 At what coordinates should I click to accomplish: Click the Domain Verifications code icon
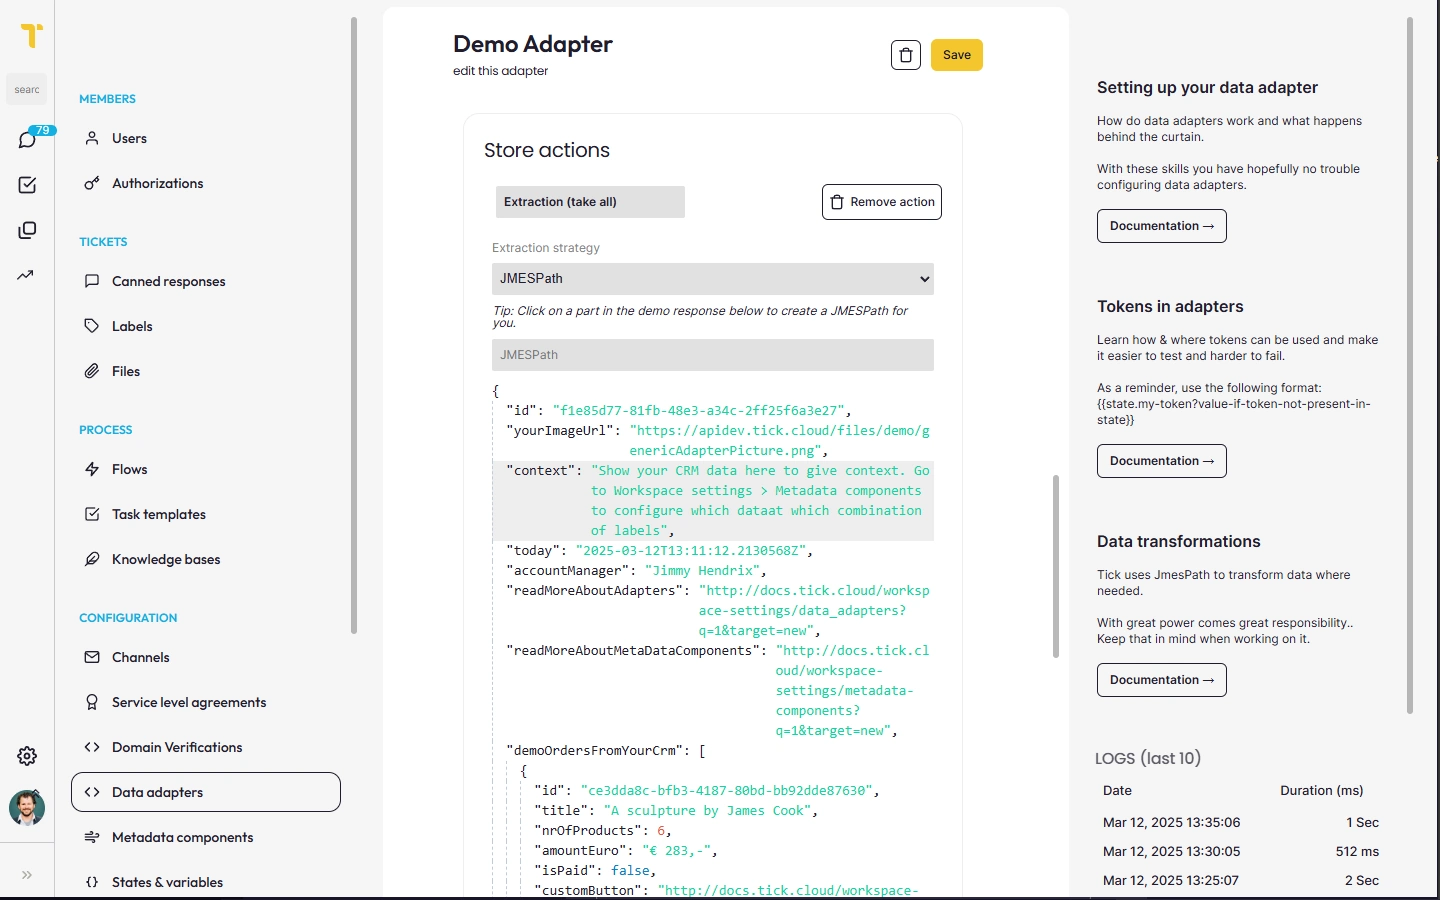pyautogui.click(x=92, y=747)
